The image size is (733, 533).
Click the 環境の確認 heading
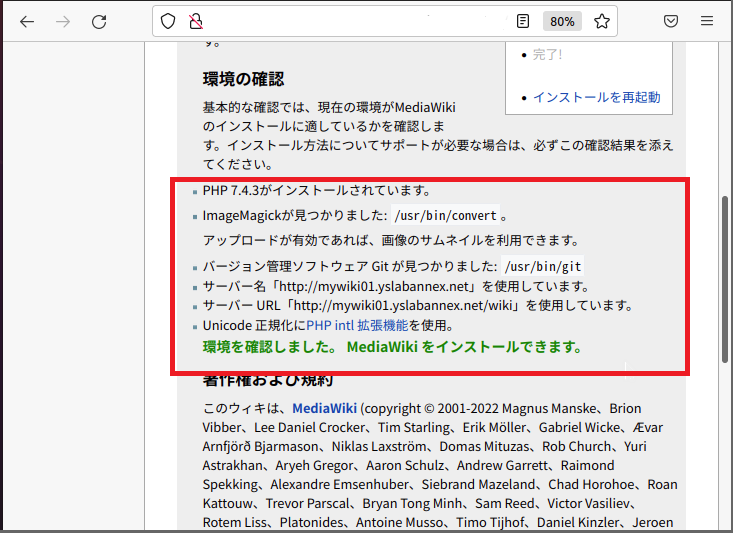pos(244,79)
